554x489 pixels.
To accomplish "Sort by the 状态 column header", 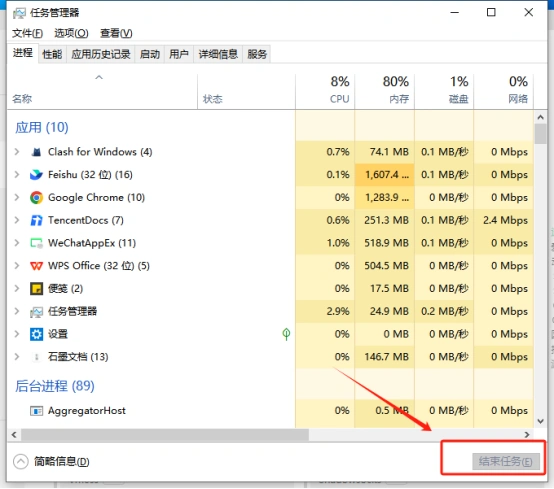I will (x=246, y=92).
